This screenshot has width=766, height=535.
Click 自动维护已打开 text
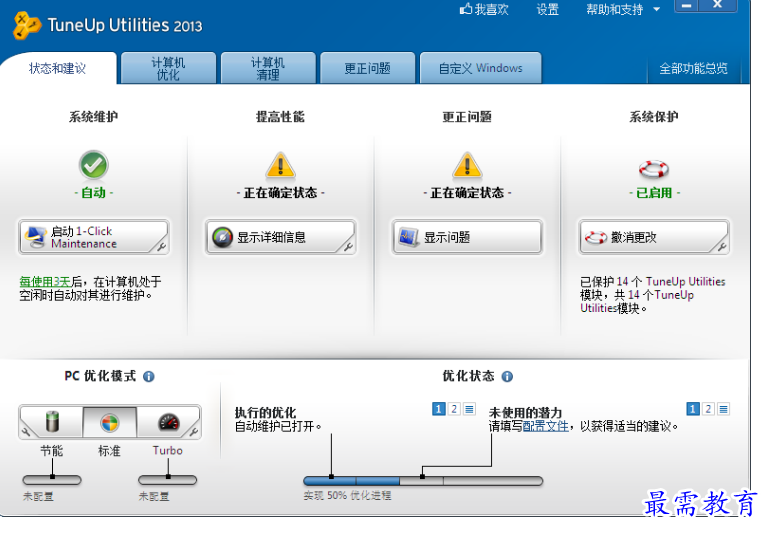[278, 427]
